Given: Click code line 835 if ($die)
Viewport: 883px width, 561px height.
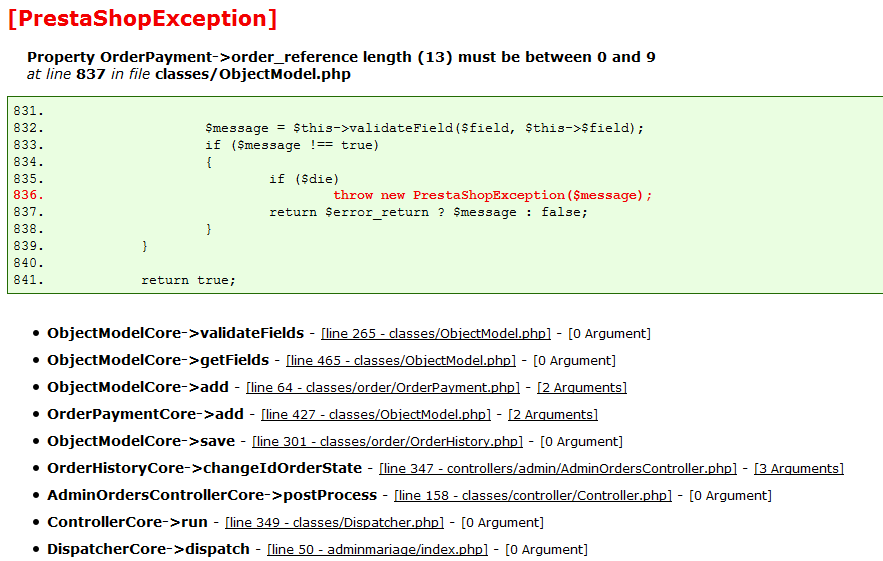Looking at the screenshot, I should tap(304, 179).
